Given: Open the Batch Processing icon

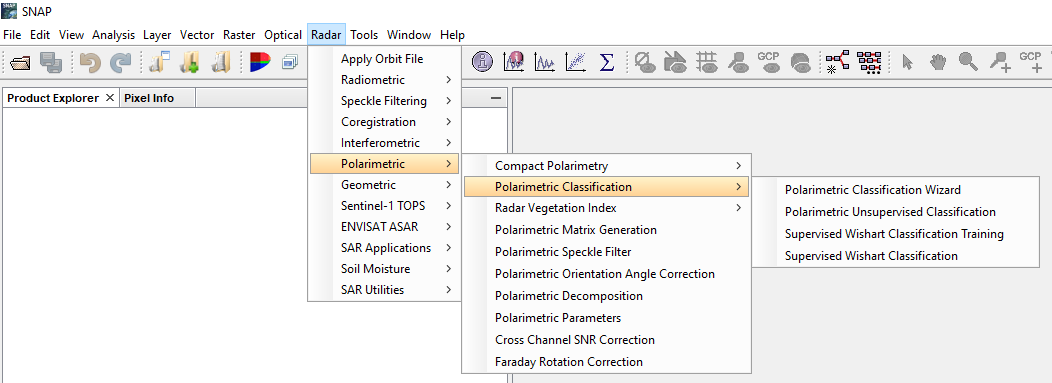Looking at the screenshot, I should click(870, 62).
